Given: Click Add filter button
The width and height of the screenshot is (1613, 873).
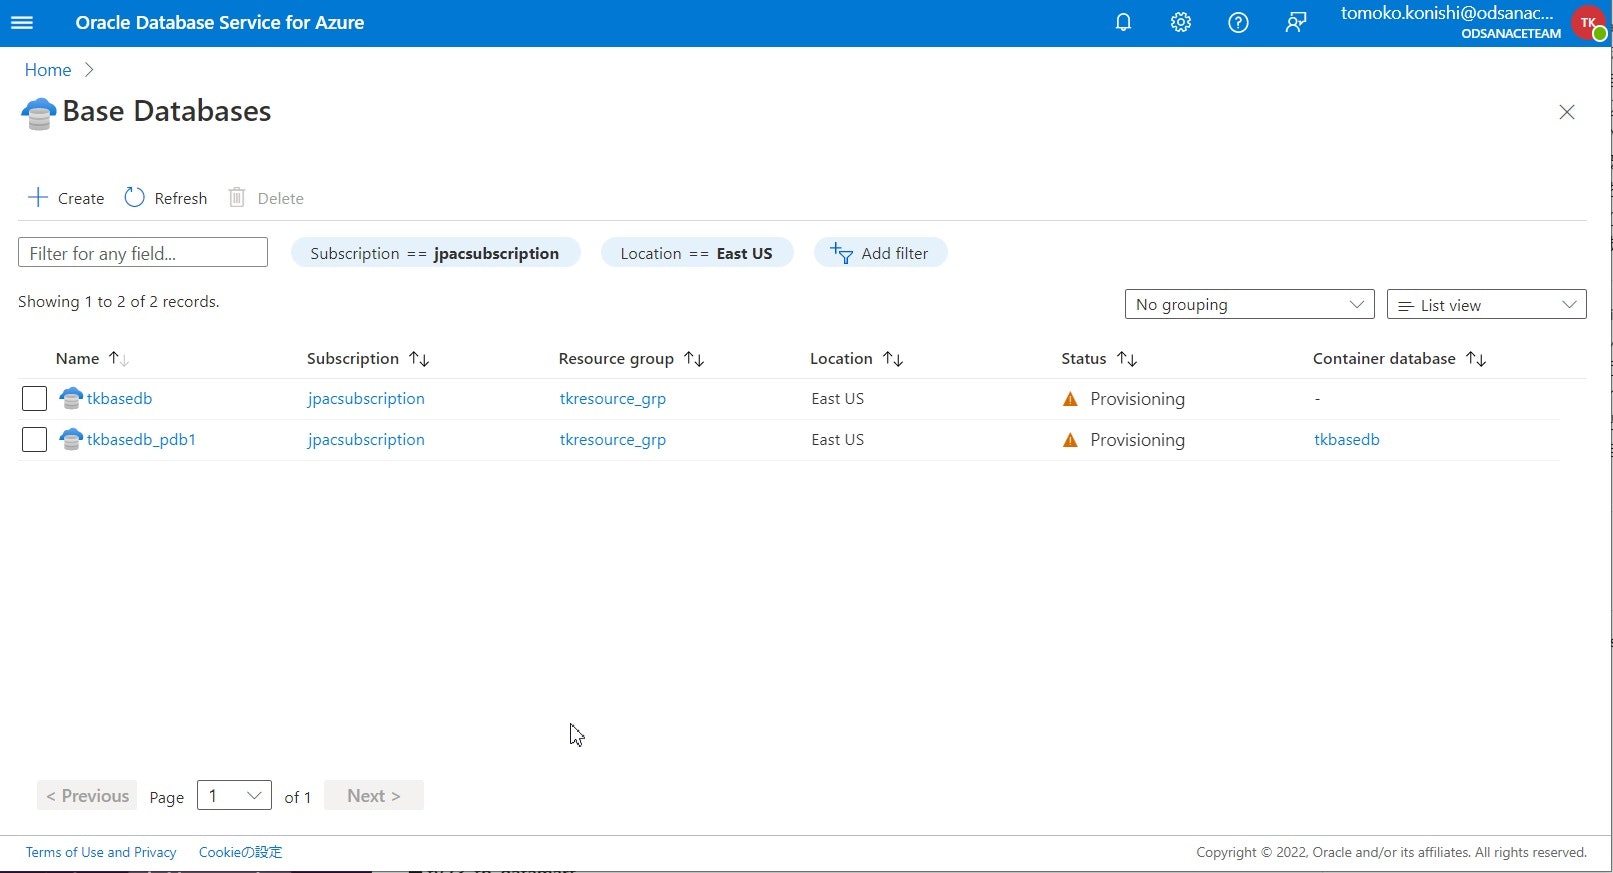Looking at the screenshot, I should pos(880,253).
